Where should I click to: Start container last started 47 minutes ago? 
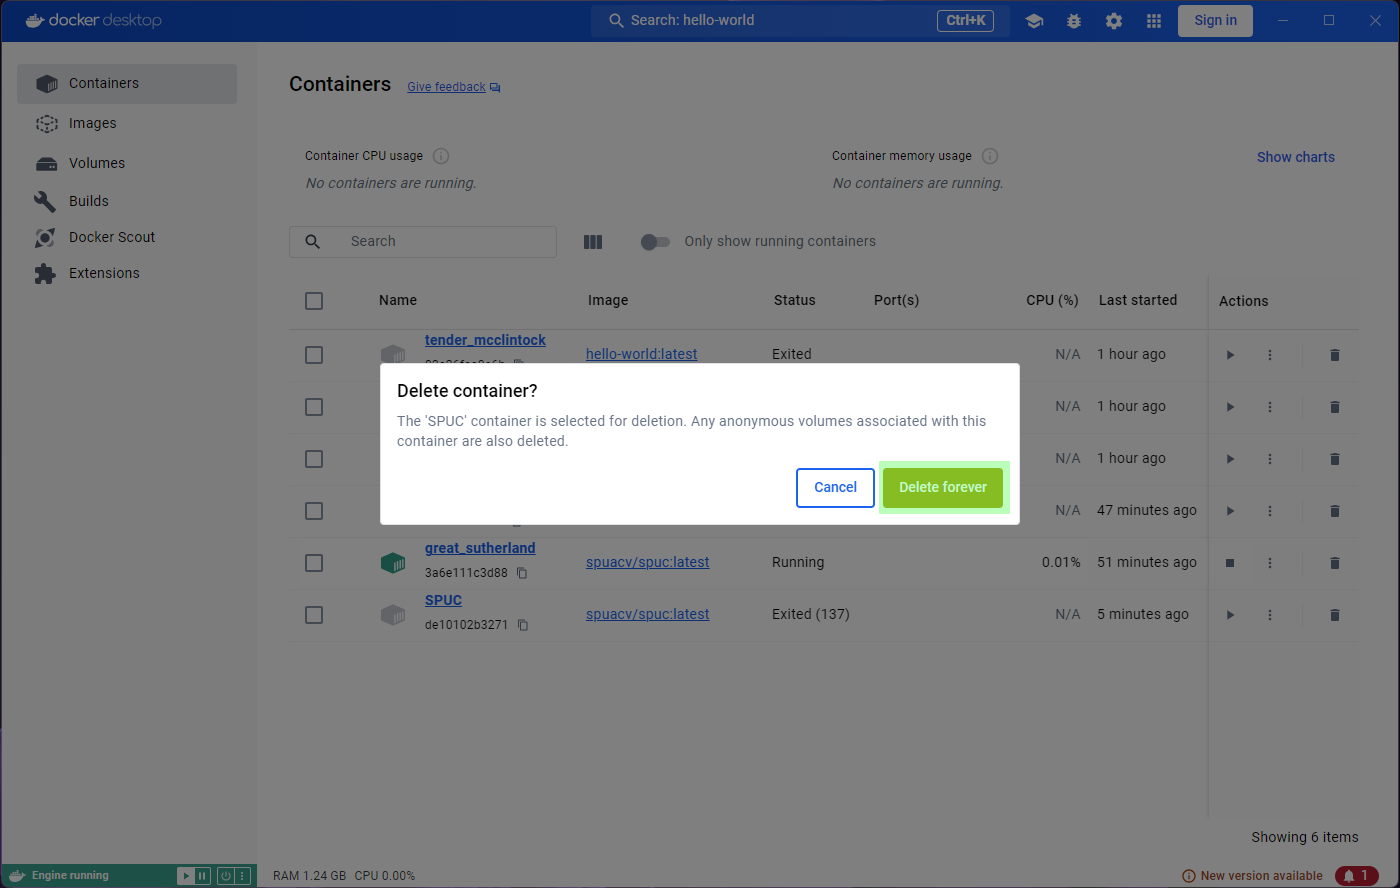pos(1230,511)
